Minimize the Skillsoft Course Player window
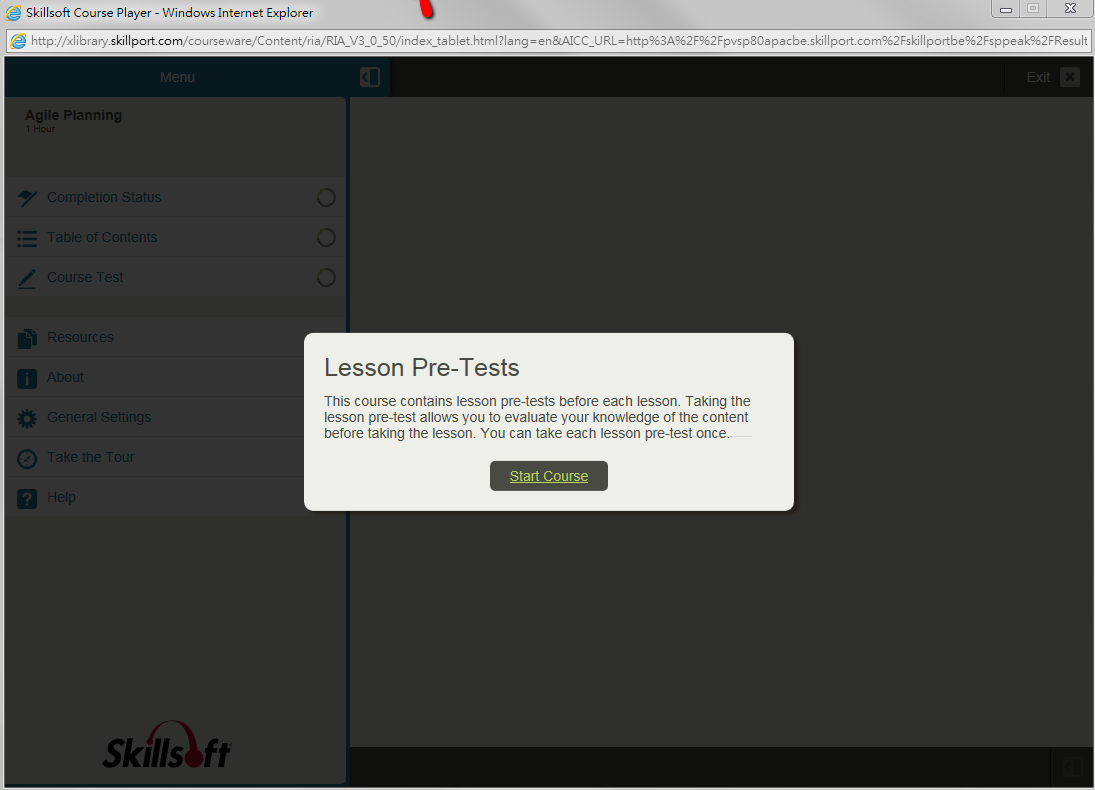The width and height of the screenshot is (1095, 790). 1006,9
